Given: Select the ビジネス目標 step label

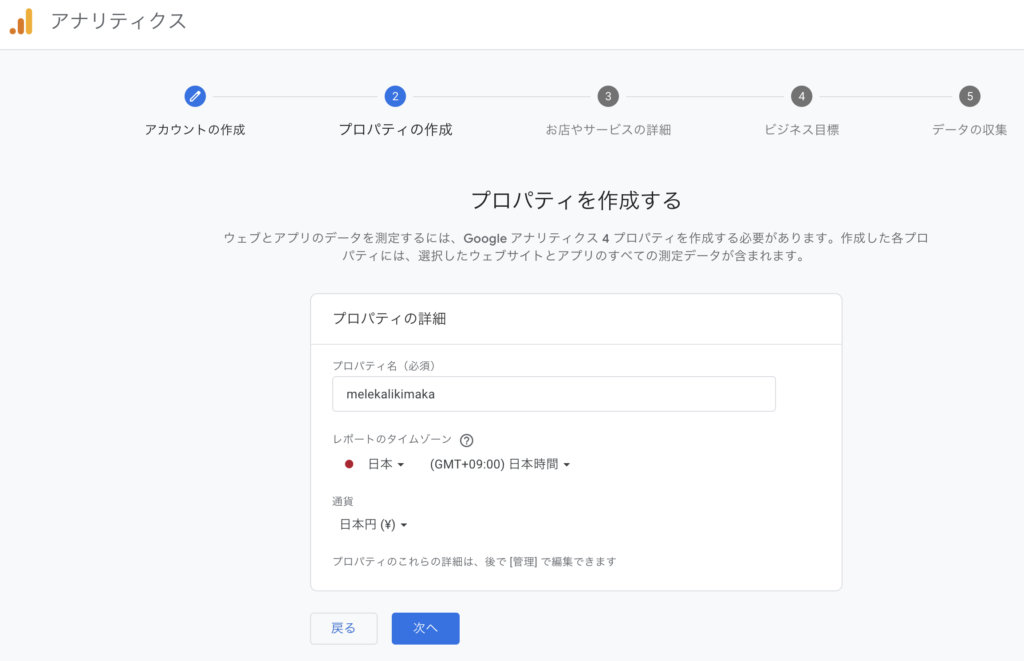Looking at the screenshot, I should [x=801, y=130].
